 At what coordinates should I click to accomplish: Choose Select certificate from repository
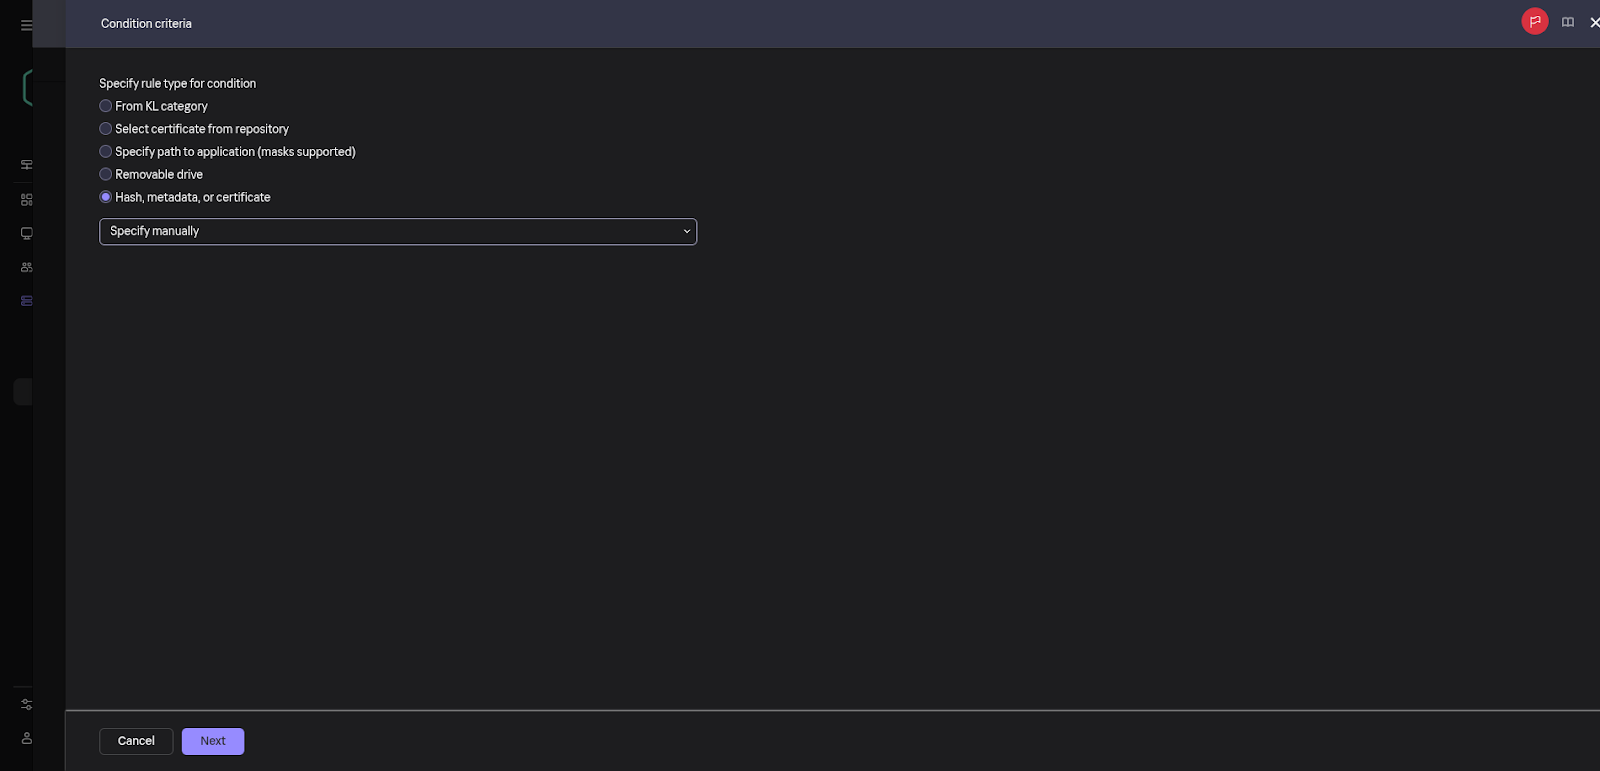(x=106, y=129)
